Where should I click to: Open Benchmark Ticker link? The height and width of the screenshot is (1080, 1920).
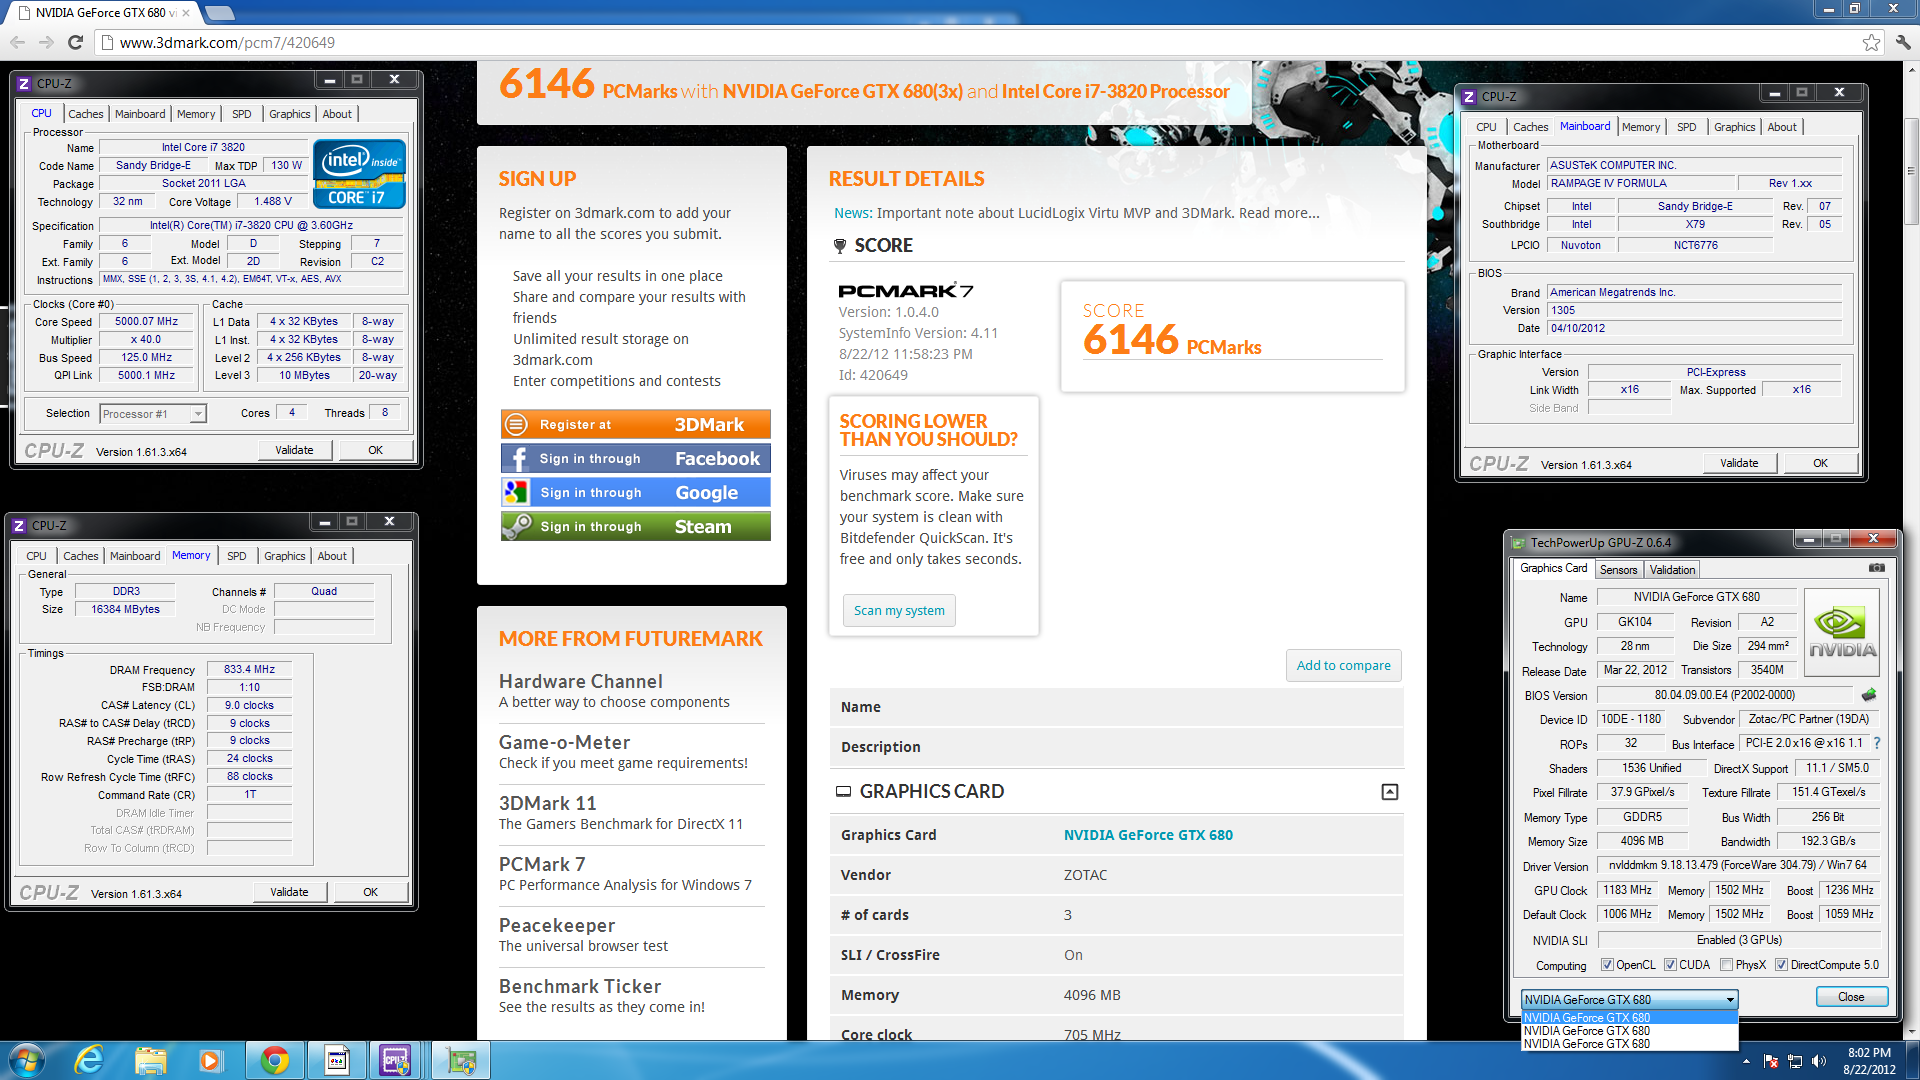pyautogui.click(x=580, y=986)
